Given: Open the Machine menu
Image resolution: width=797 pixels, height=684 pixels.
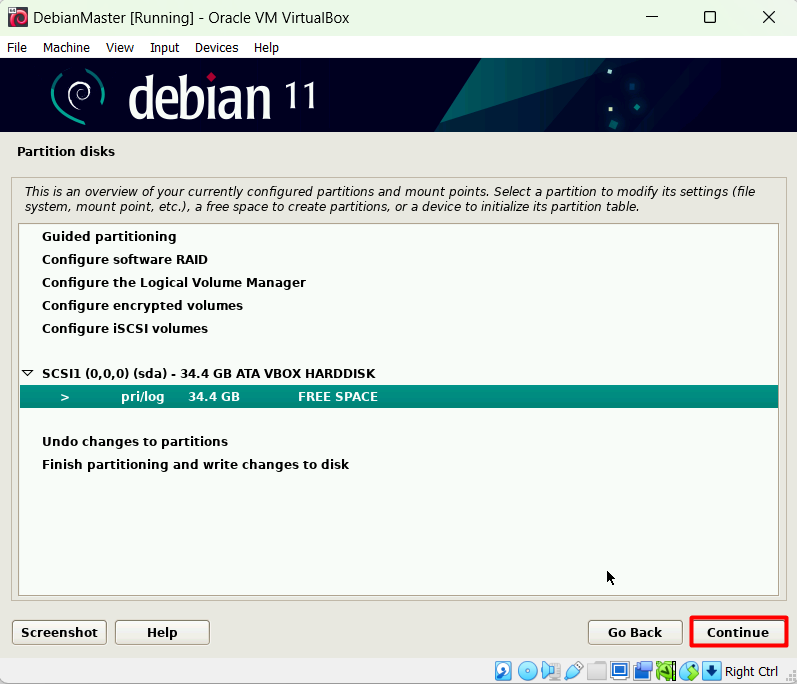Looking at the screenshot, I should click(66, 47).
